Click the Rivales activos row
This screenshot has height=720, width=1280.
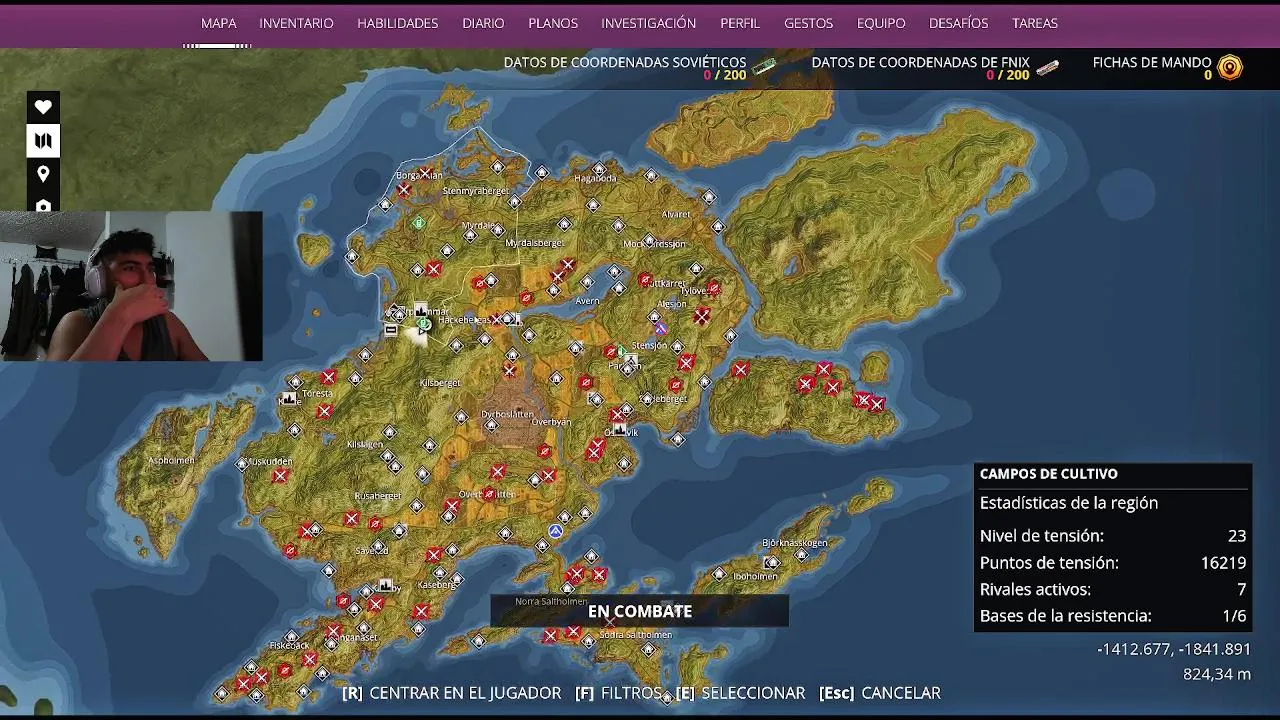coord(1113,590)
